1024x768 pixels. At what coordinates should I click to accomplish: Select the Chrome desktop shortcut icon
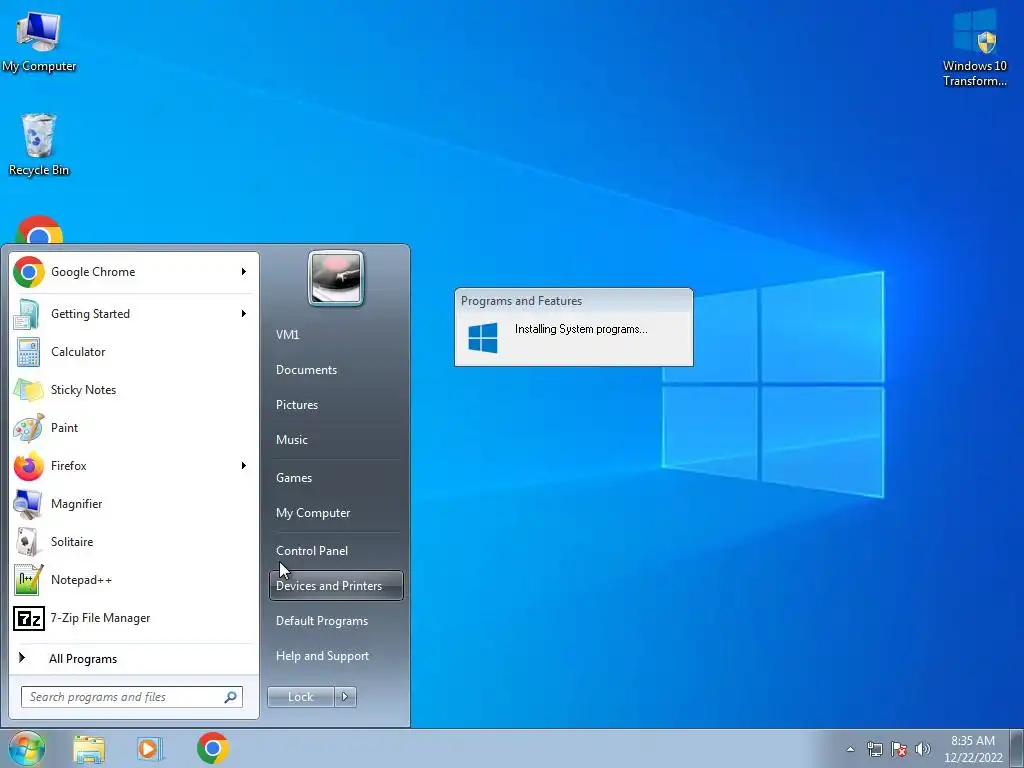click(39, 230)
